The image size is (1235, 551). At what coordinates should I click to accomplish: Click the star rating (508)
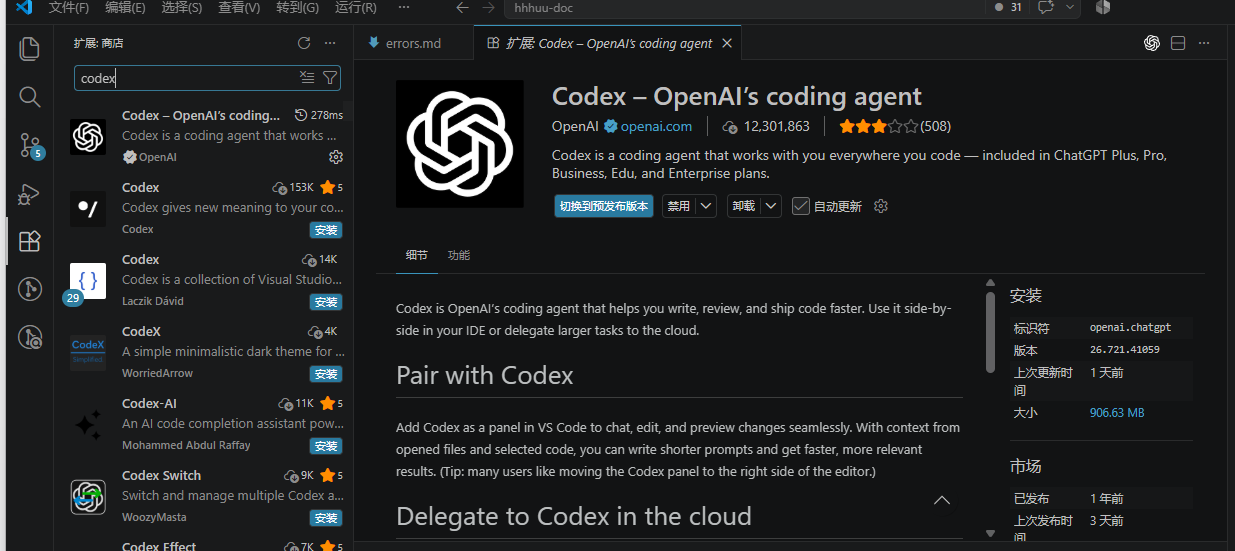[895, 126]
